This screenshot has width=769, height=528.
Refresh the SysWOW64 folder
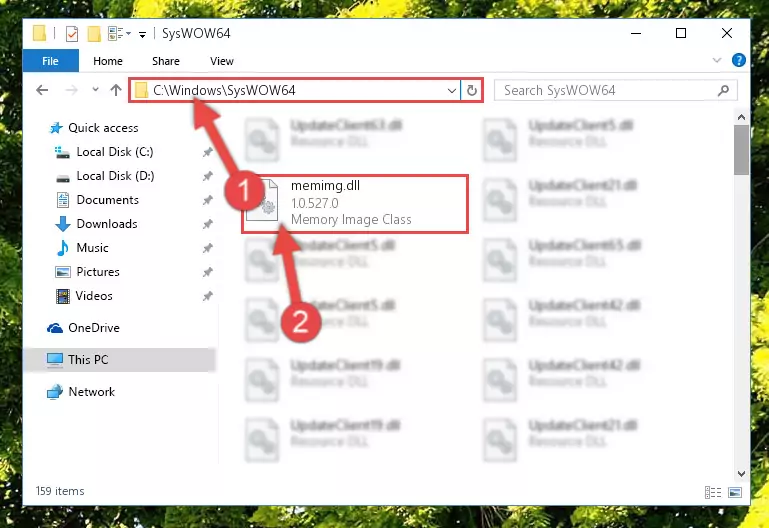(472, 91)
